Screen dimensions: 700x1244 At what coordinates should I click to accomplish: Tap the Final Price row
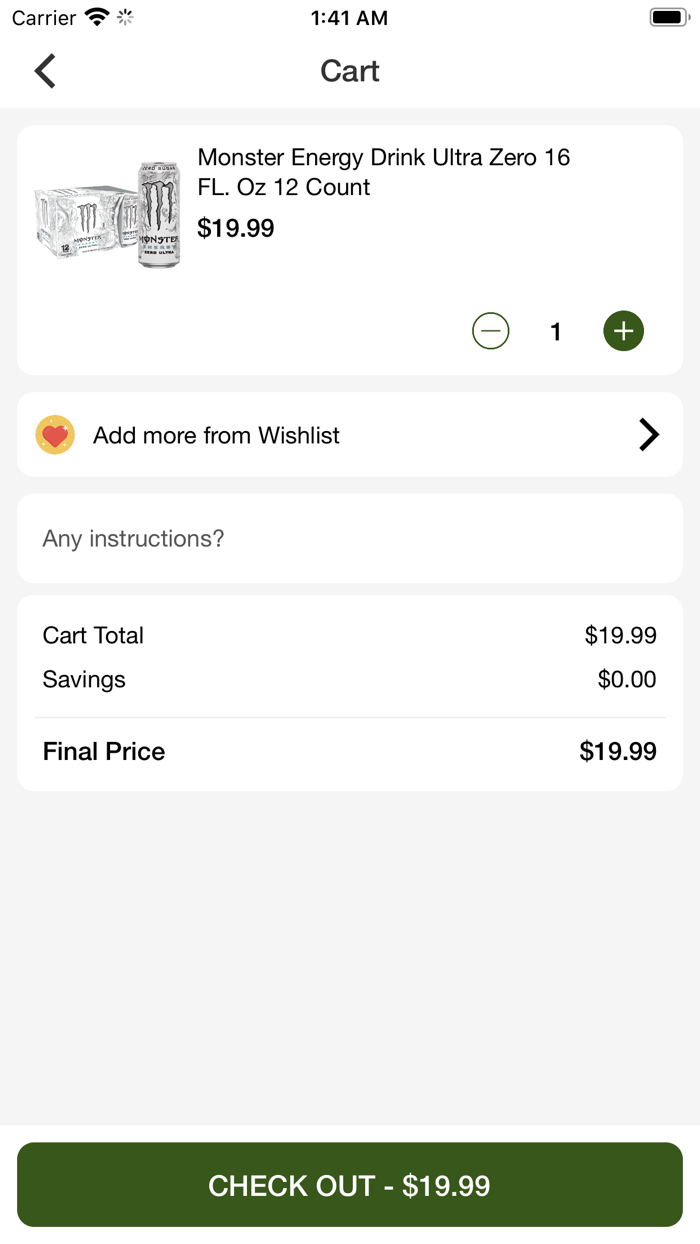point(350,751)
